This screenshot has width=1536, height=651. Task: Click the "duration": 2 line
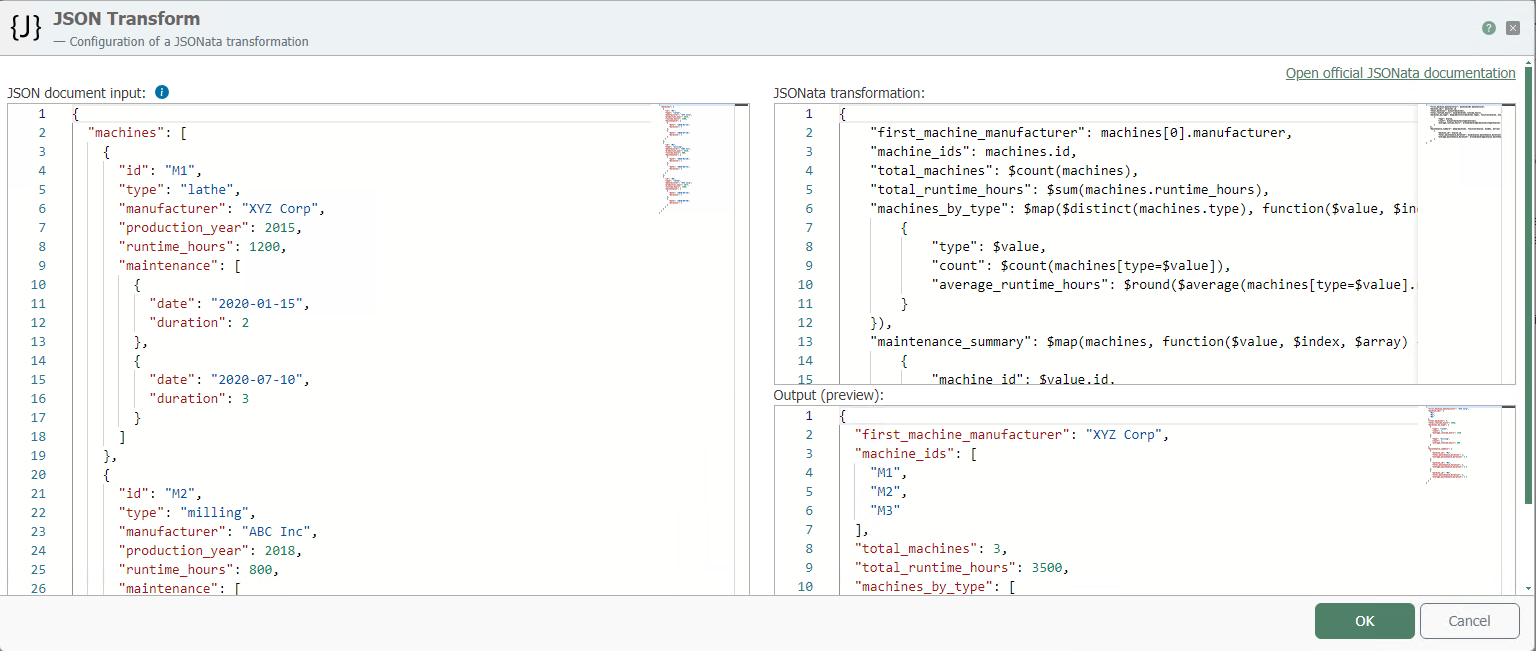pyautogui.click(x=199, y=323)
